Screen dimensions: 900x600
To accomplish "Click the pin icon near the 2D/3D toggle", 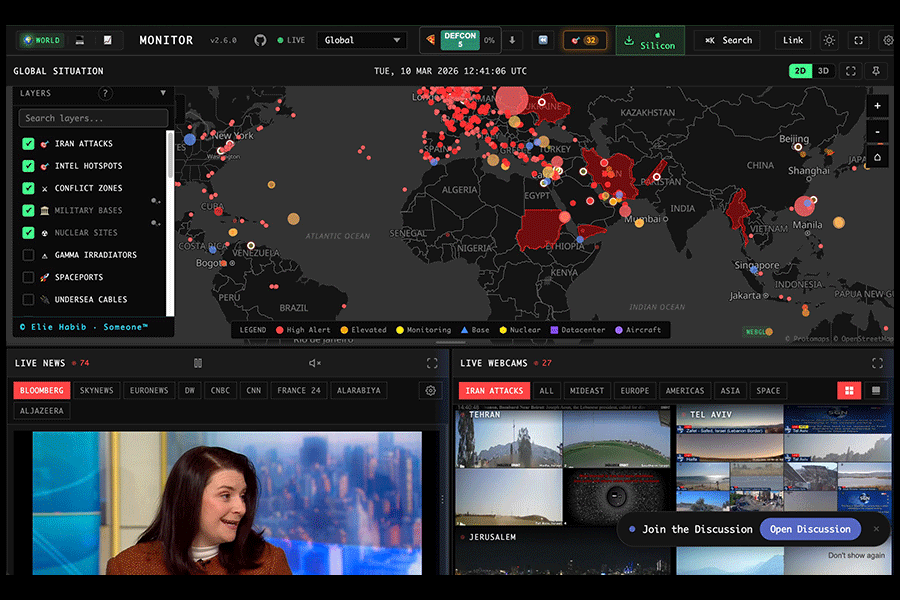I will [874, 71].
